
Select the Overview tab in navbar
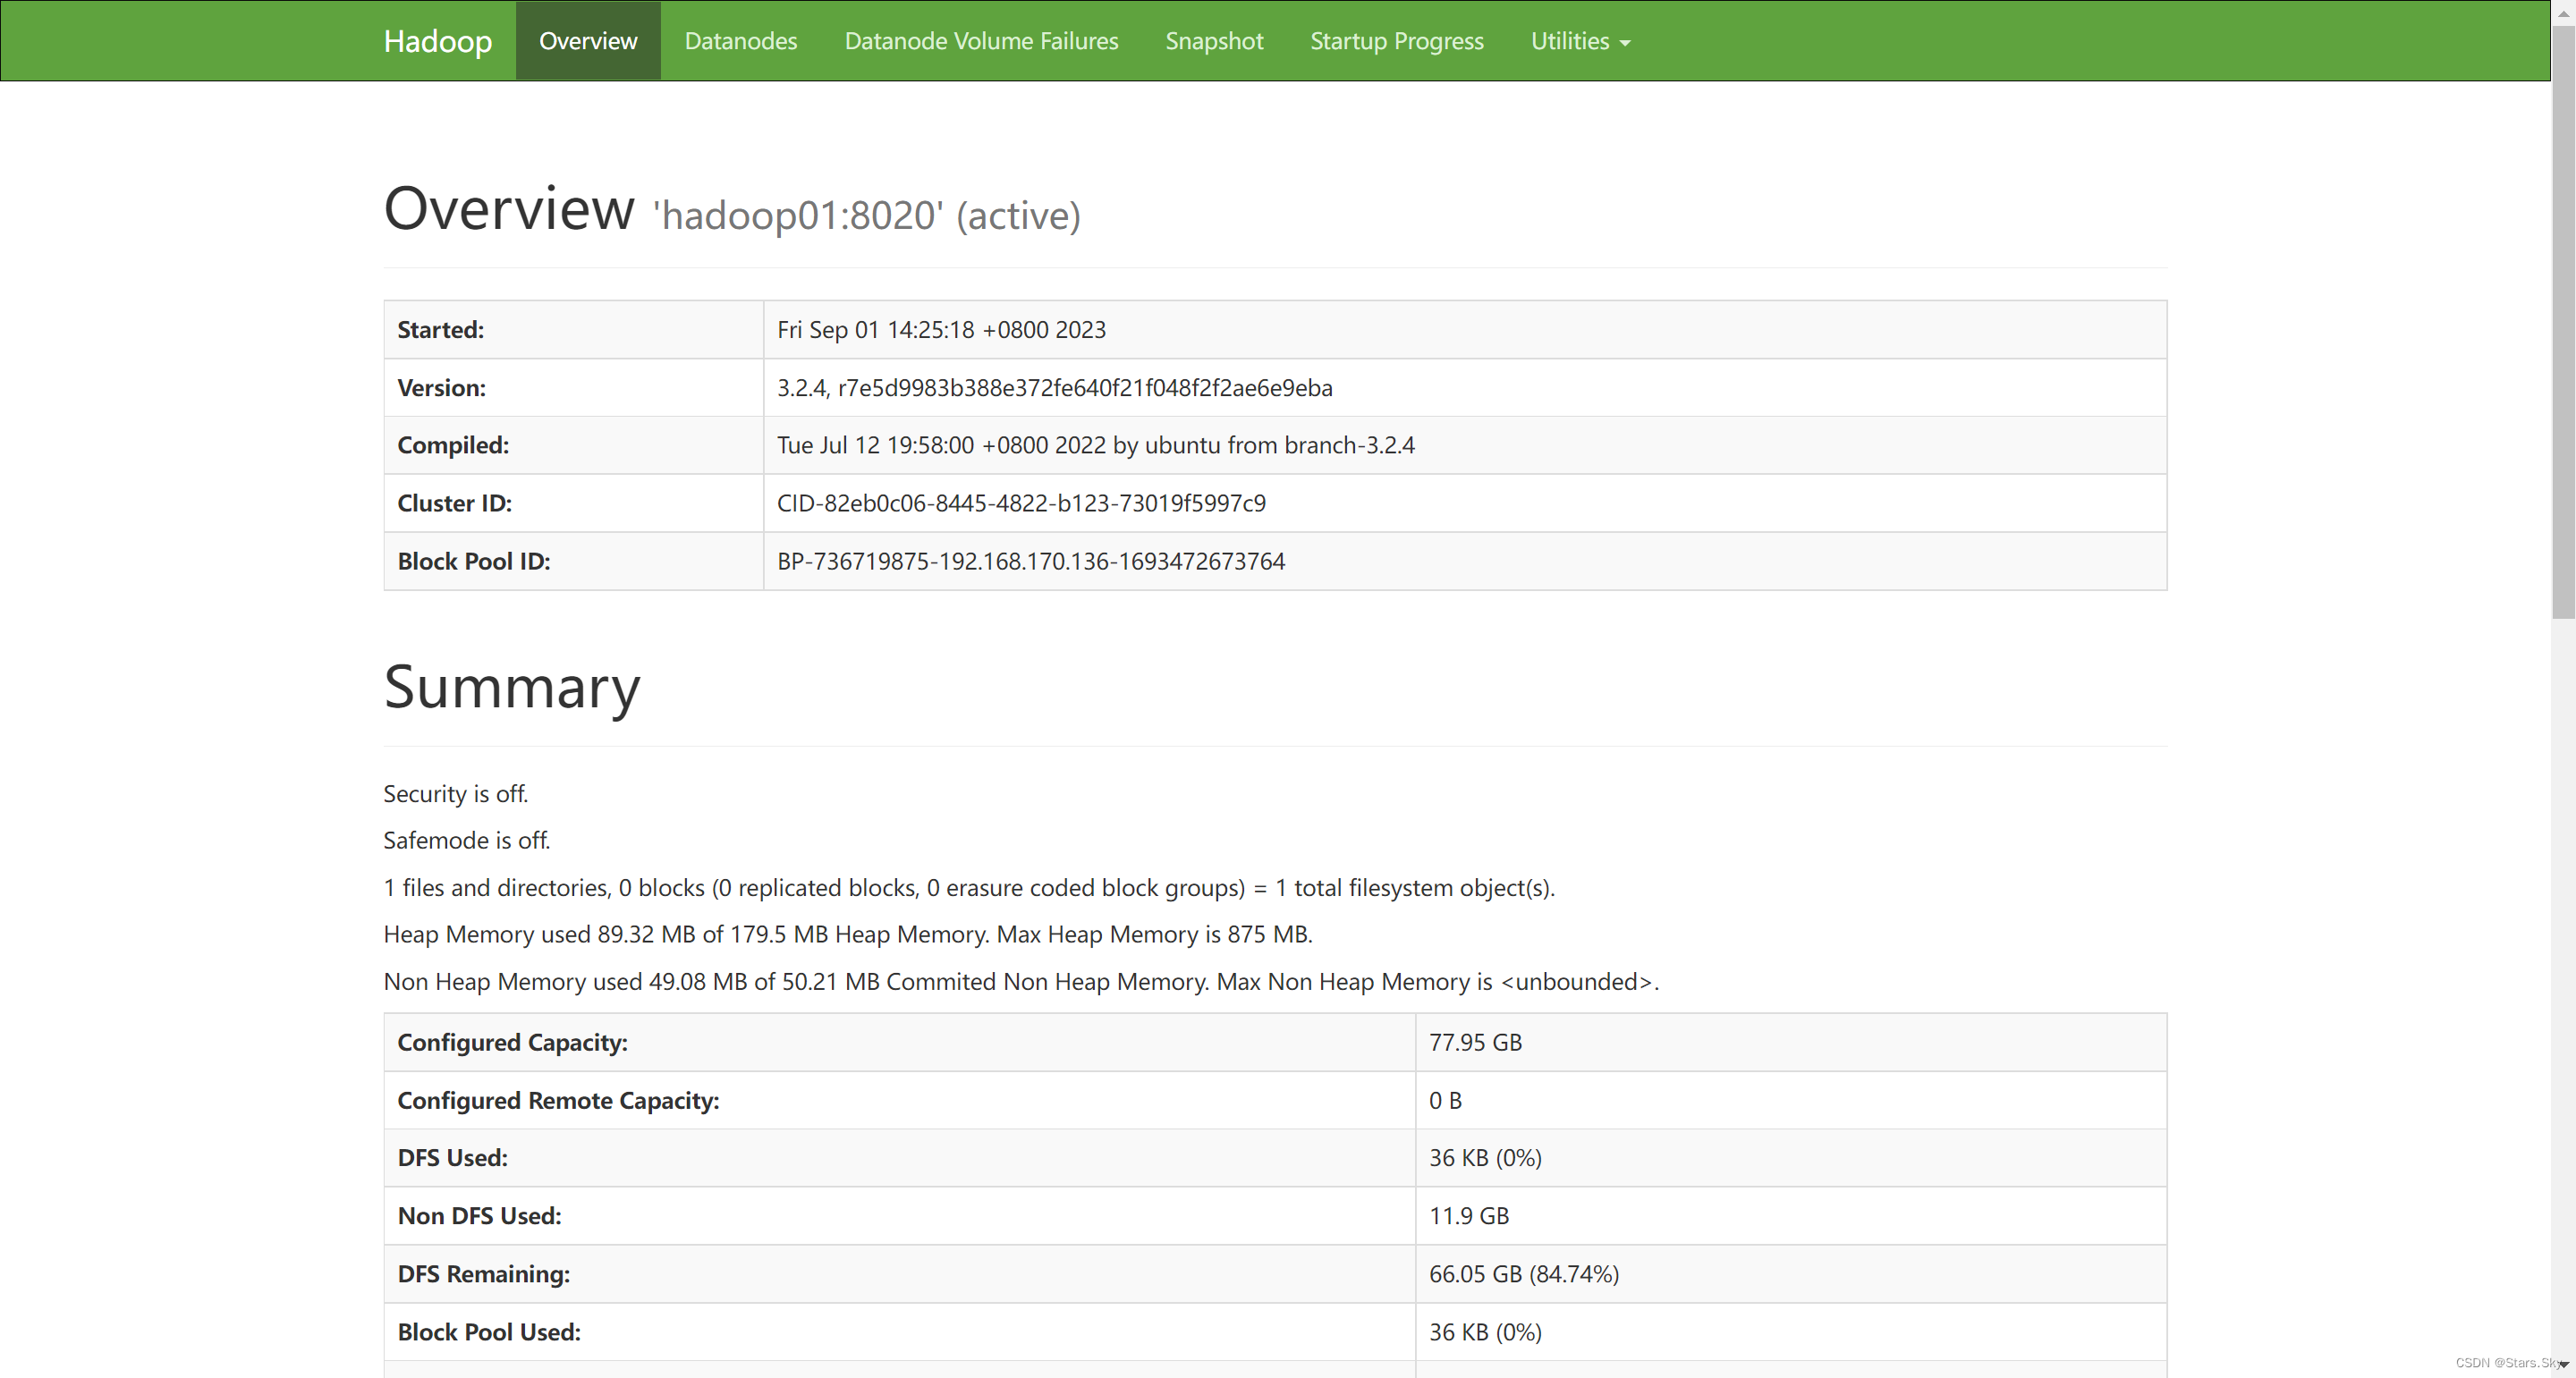tap(587, 41)
